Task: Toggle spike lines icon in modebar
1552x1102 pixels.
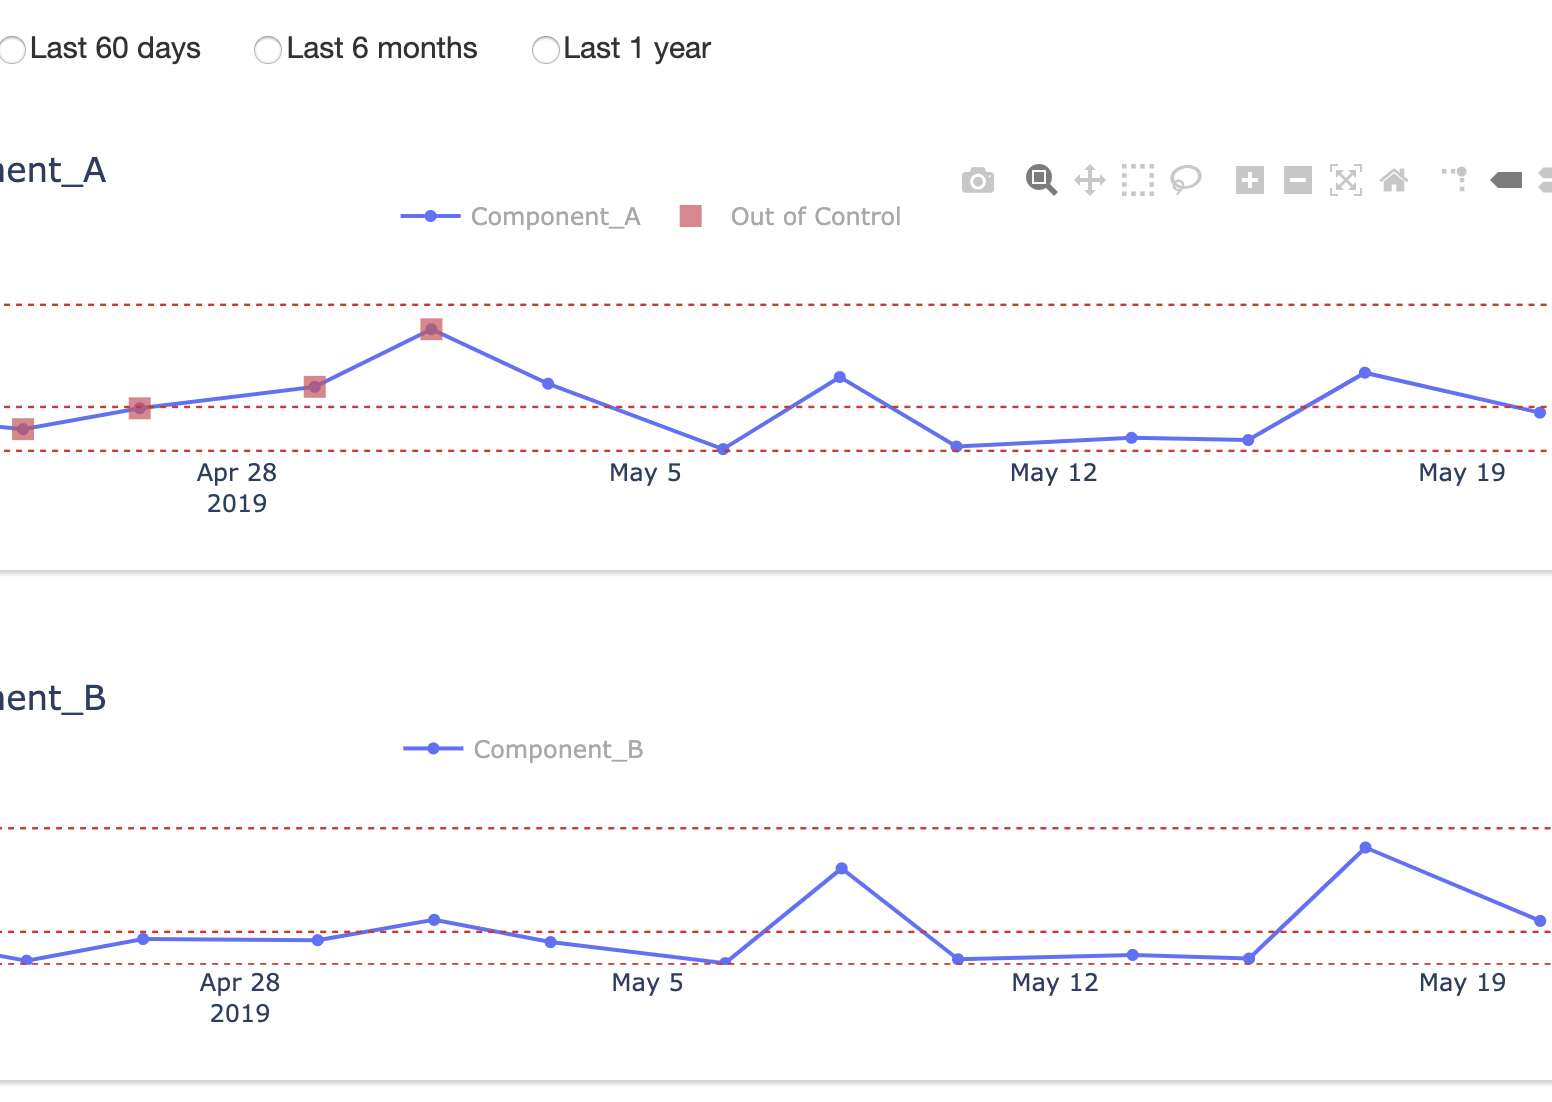Action: click(1455, 180)
